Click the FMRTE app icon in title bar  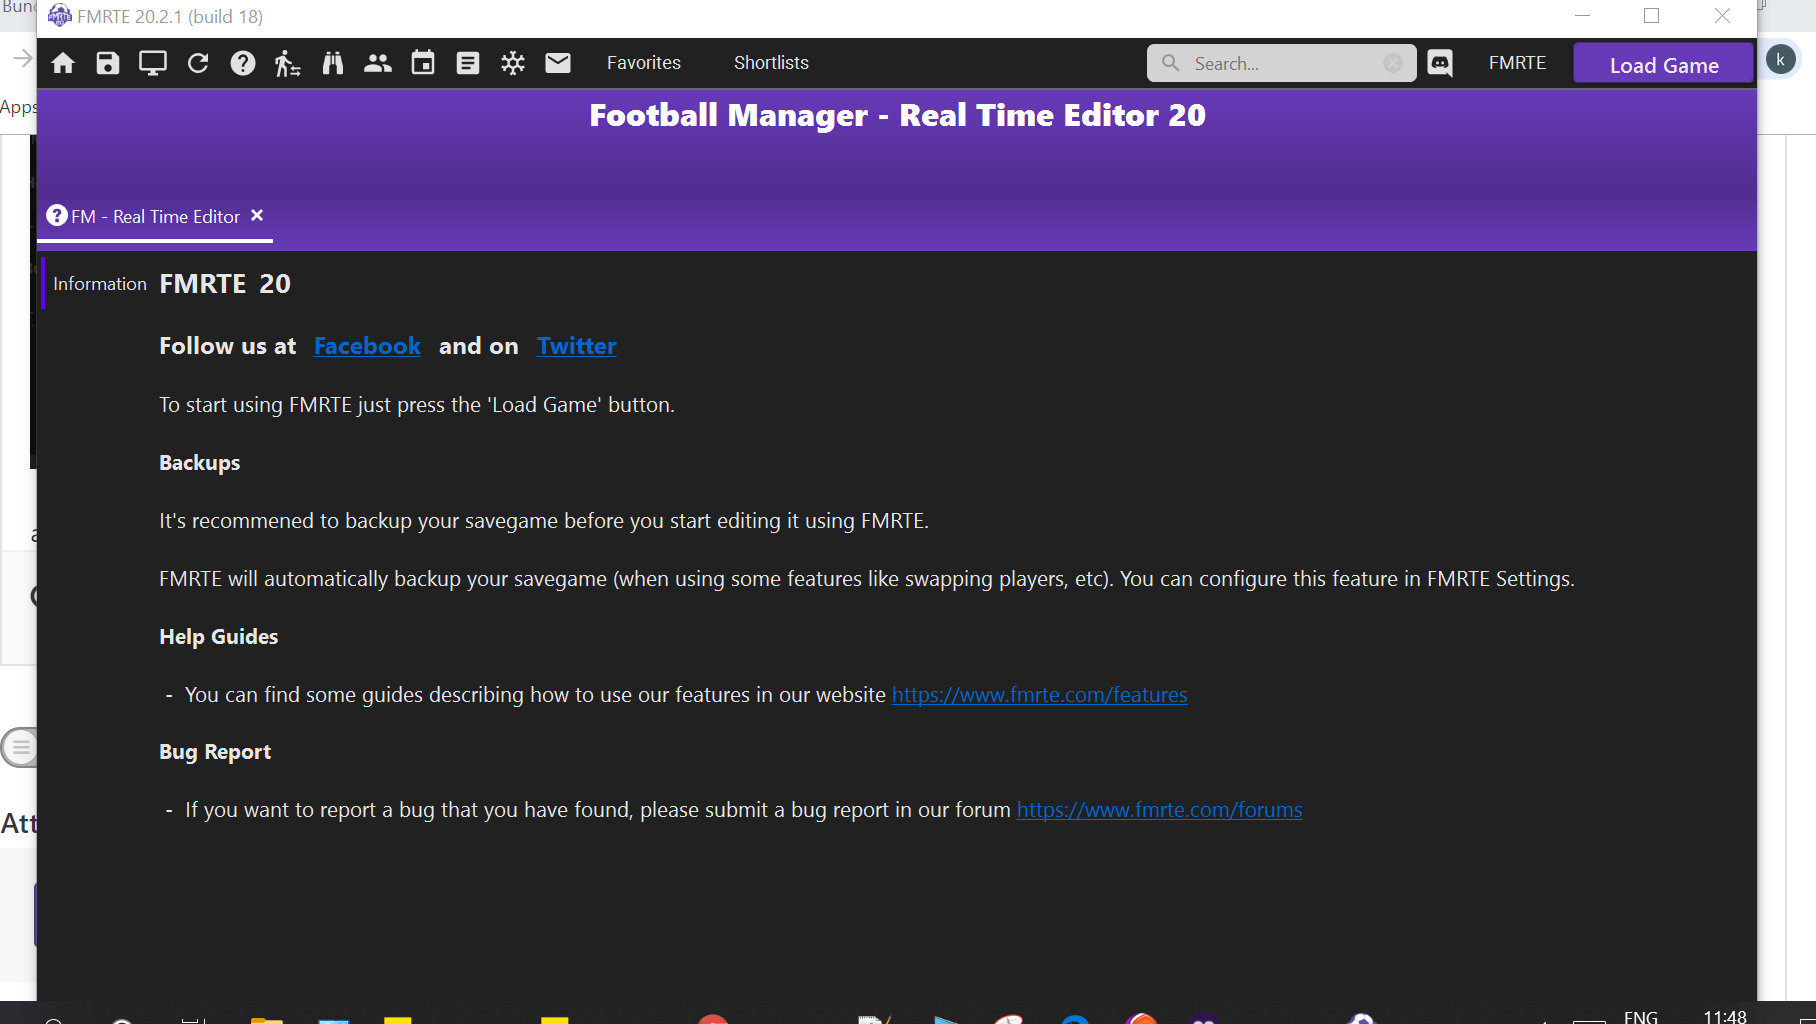[x=60, y=16]
